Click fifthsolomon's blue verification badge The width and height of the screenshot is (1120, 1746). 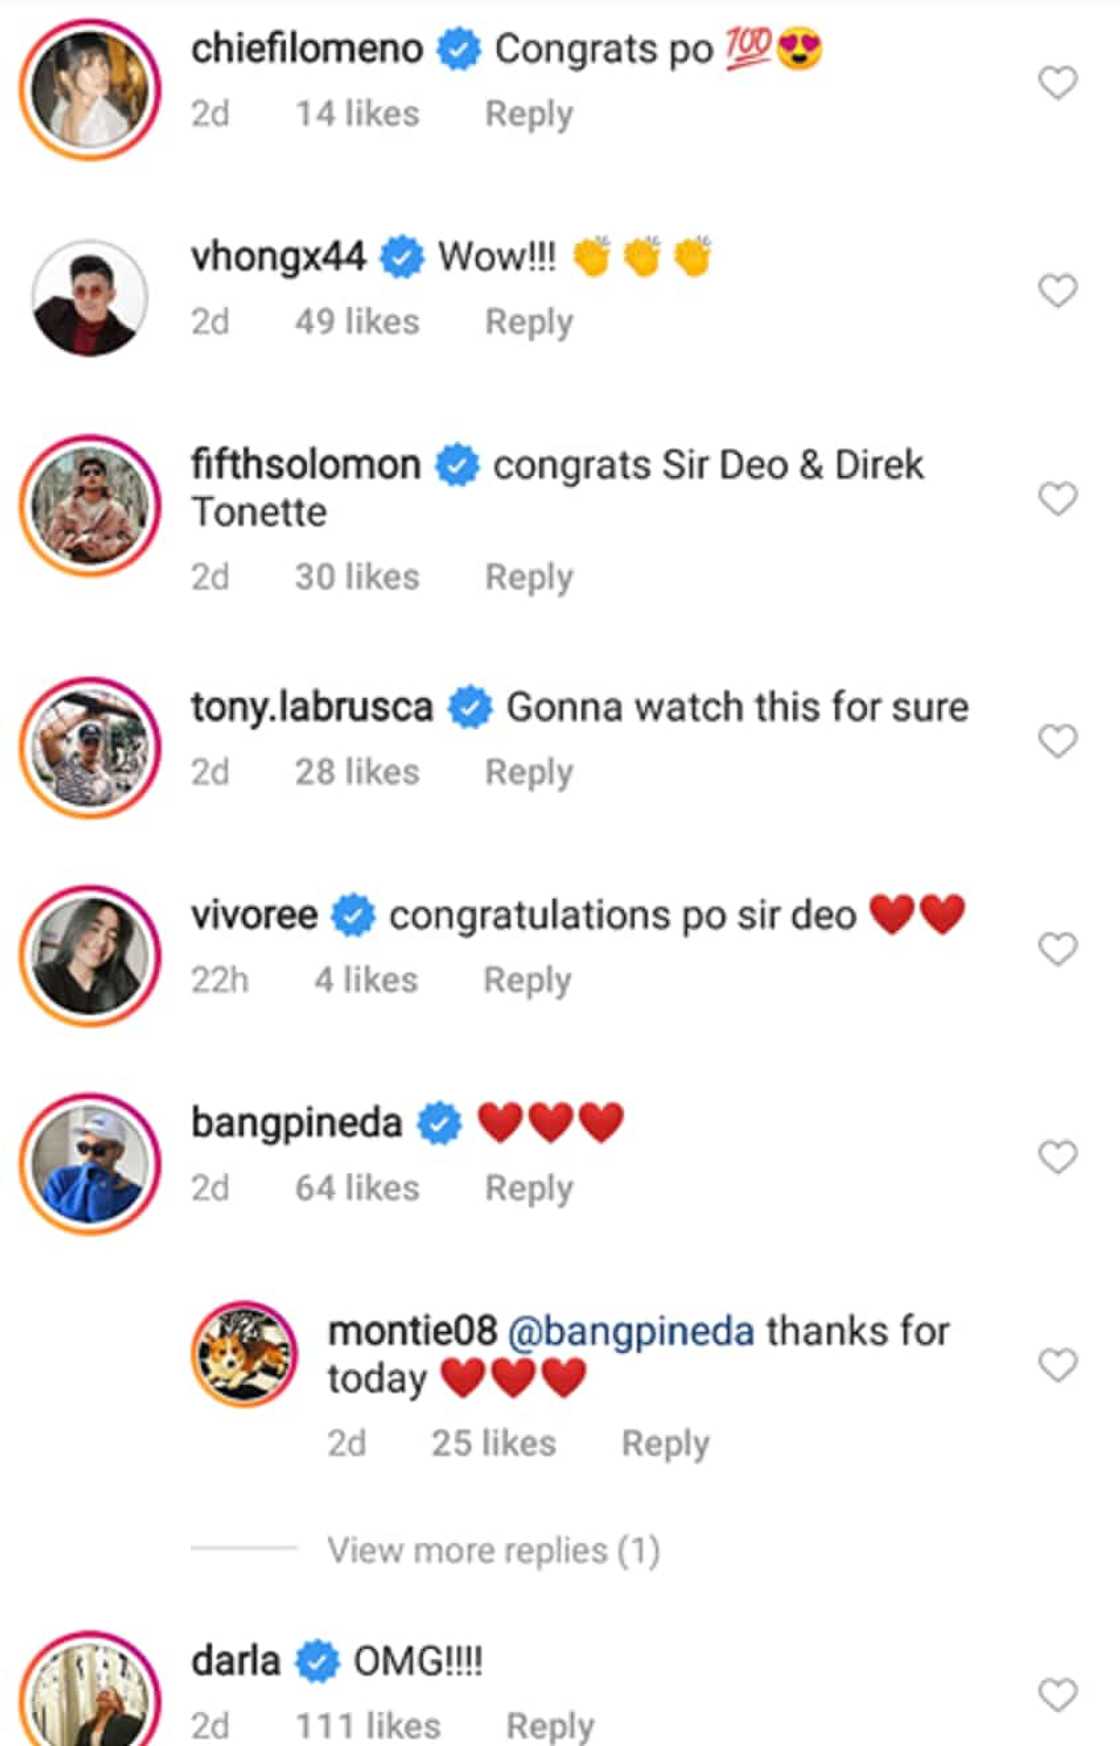click(457, 463)
